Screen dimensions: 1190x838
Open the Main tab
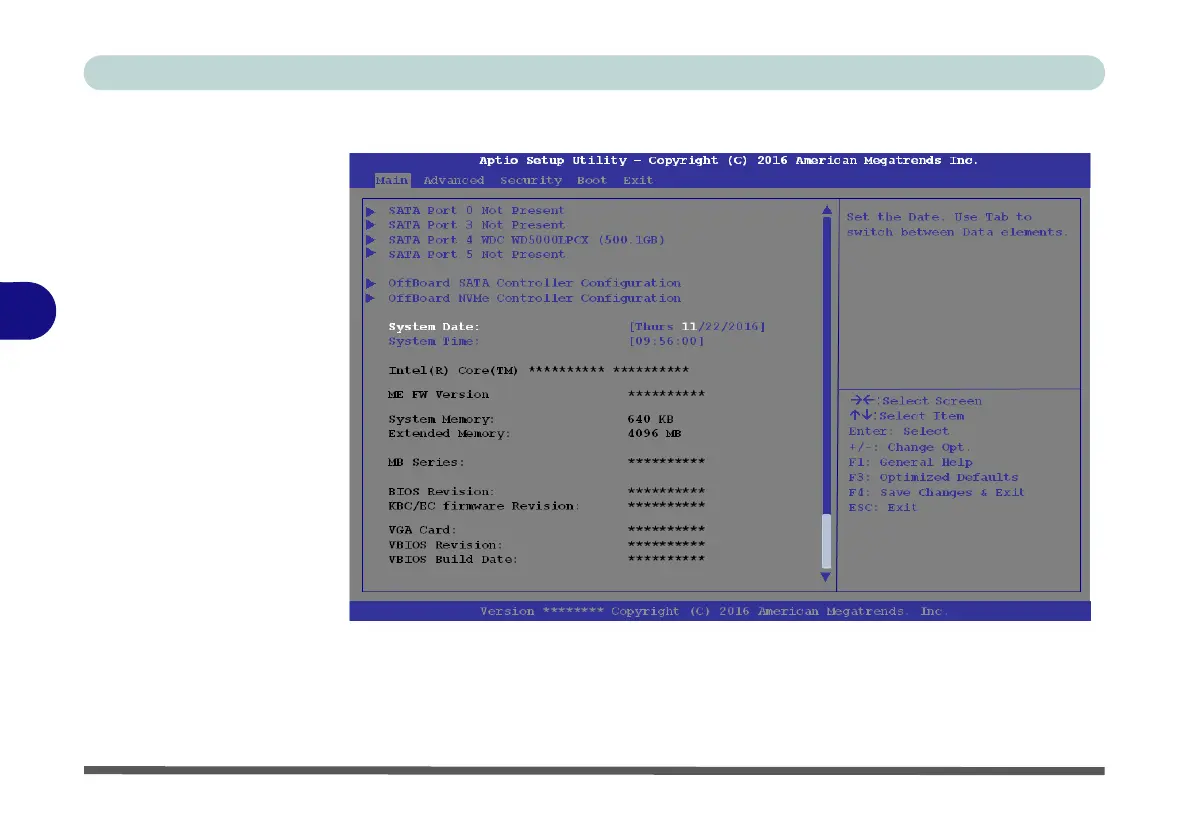(391, 180)
